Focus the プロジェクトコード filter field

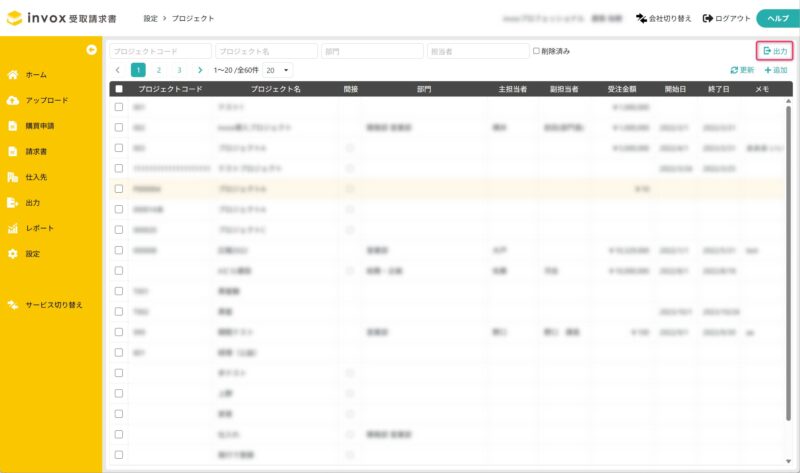pos(160,51)
